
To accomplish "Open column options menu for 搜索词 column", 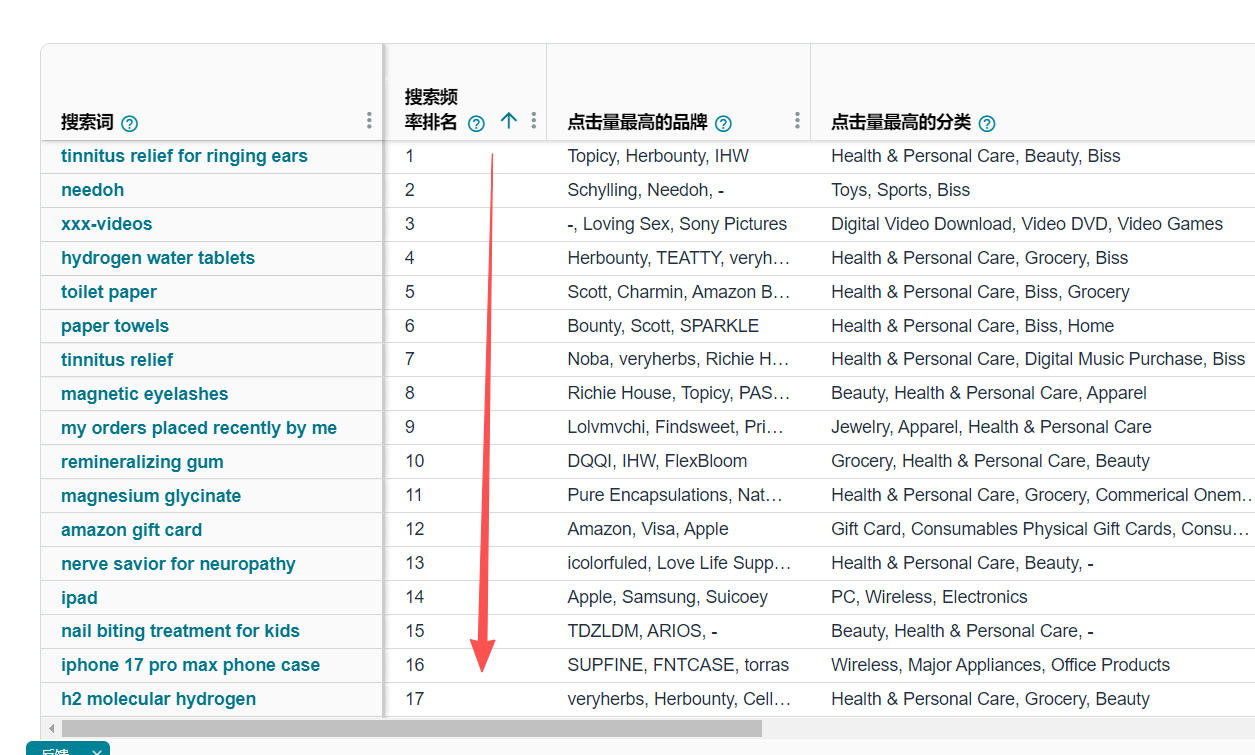I will (x=369, y=121).
